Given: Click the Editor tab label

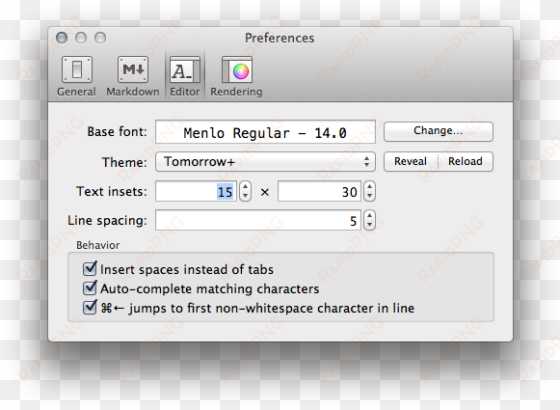Looking at the screenshot, I should coord(185,92).
